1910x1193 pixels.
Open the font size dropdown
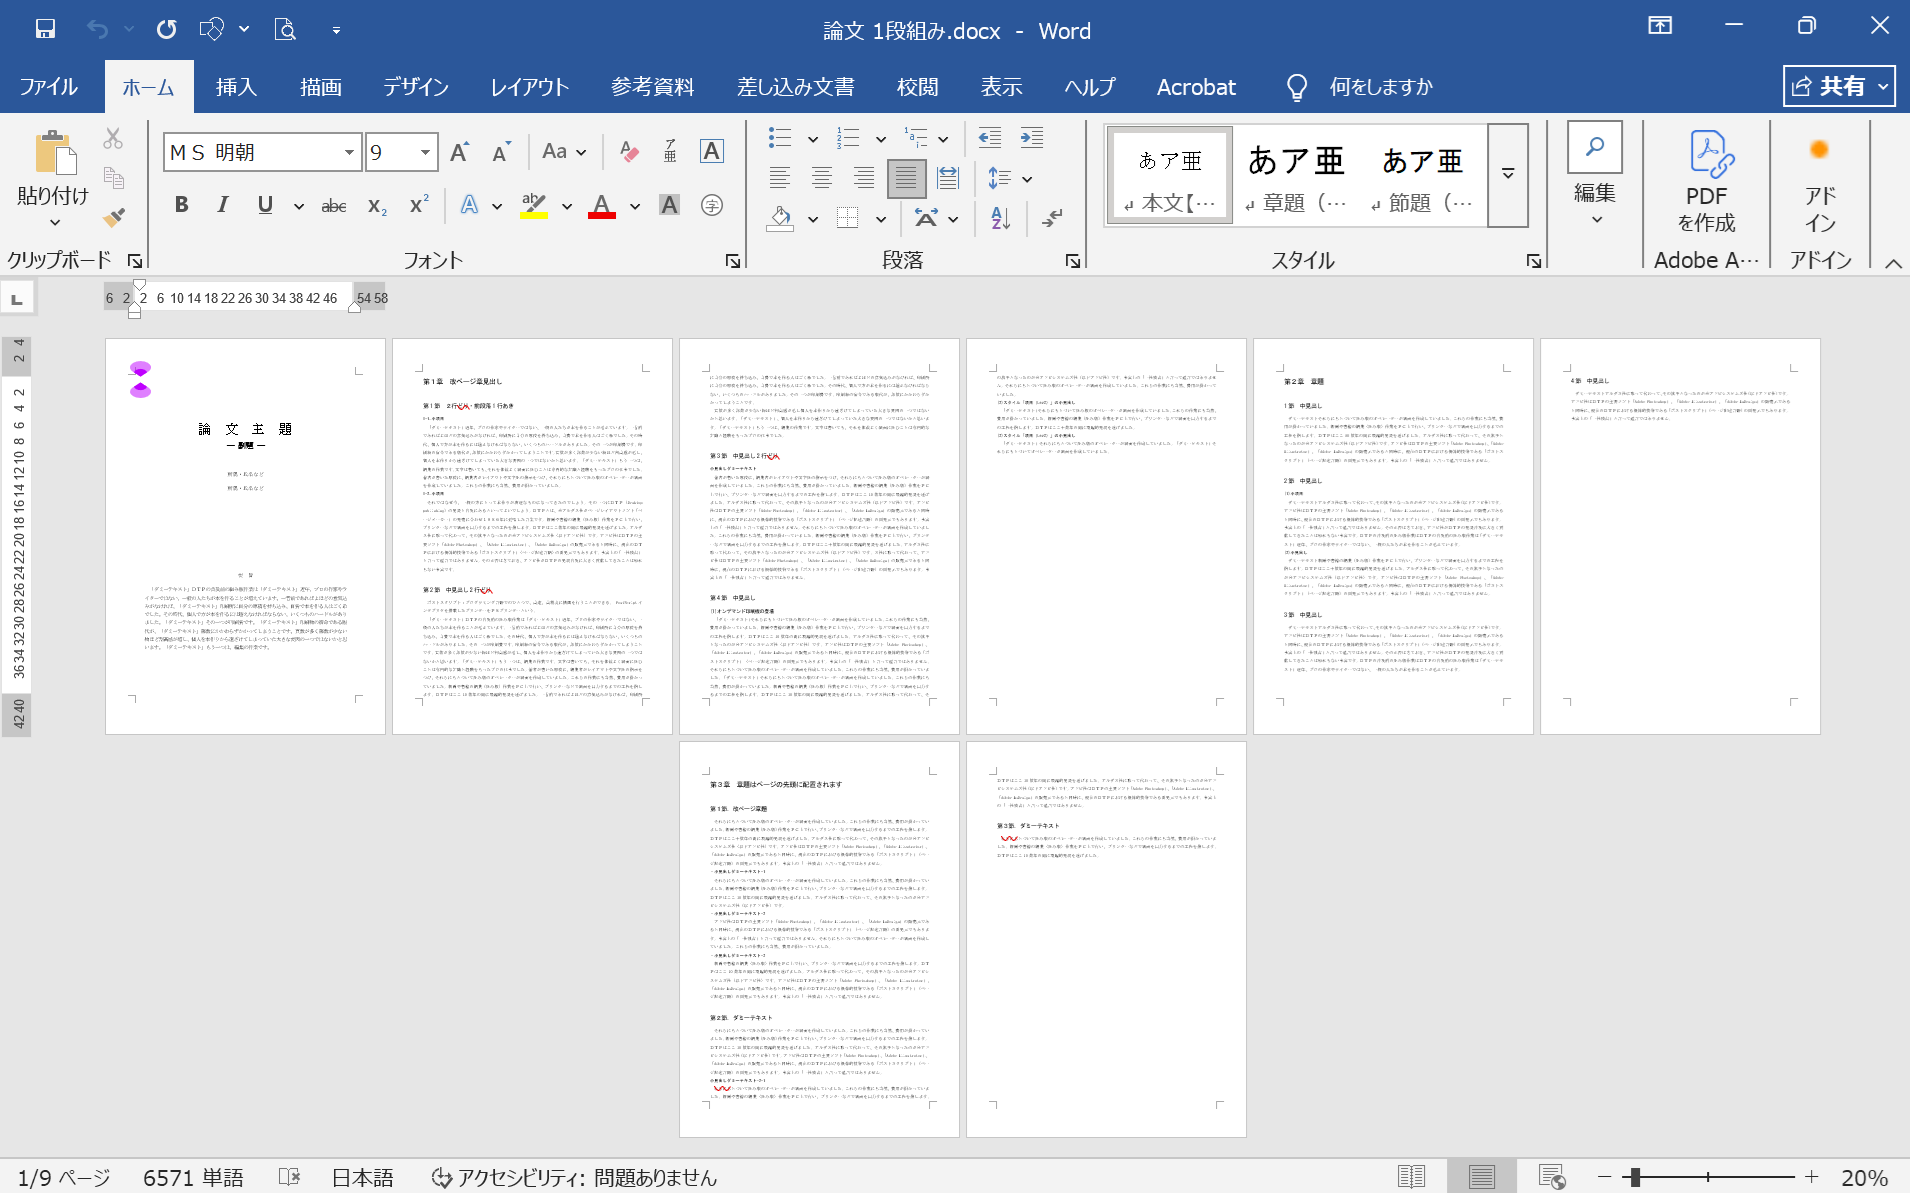coord(425,152)
